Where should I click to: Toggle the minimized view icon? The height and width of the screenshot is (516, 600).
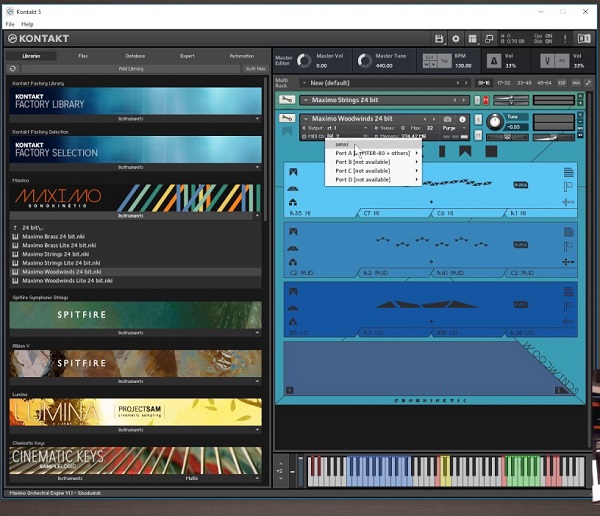(489, 39)
